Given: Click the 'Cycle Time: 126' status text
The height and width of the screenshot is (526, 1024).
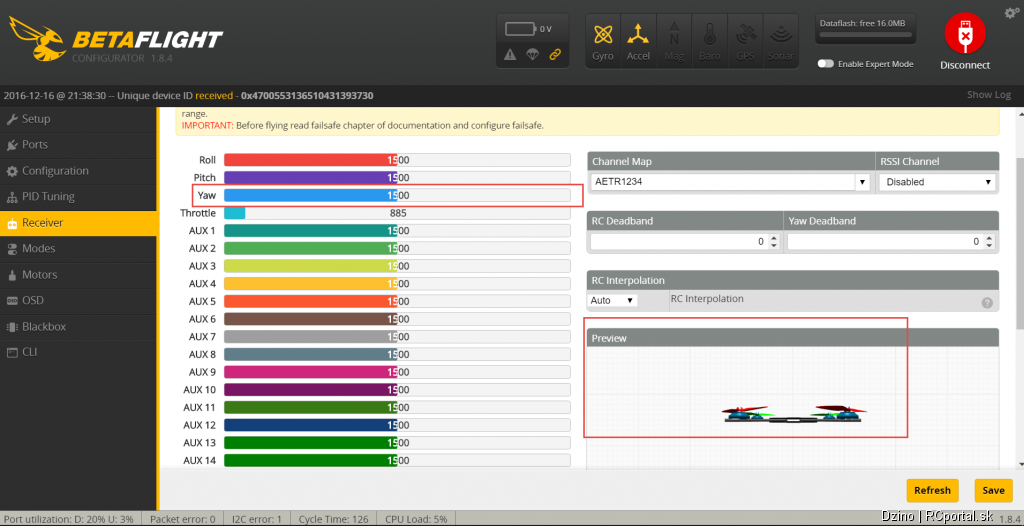Looking at the screenshot, I should 333,519.
